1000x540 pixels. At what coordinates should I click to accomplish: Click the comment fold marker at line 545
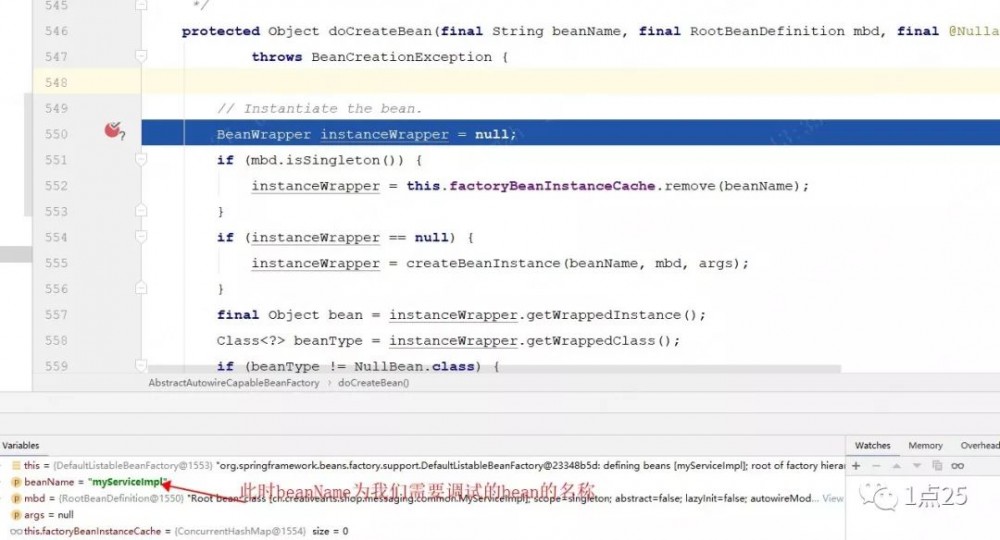pyautogui.click(x=141, y=5)
